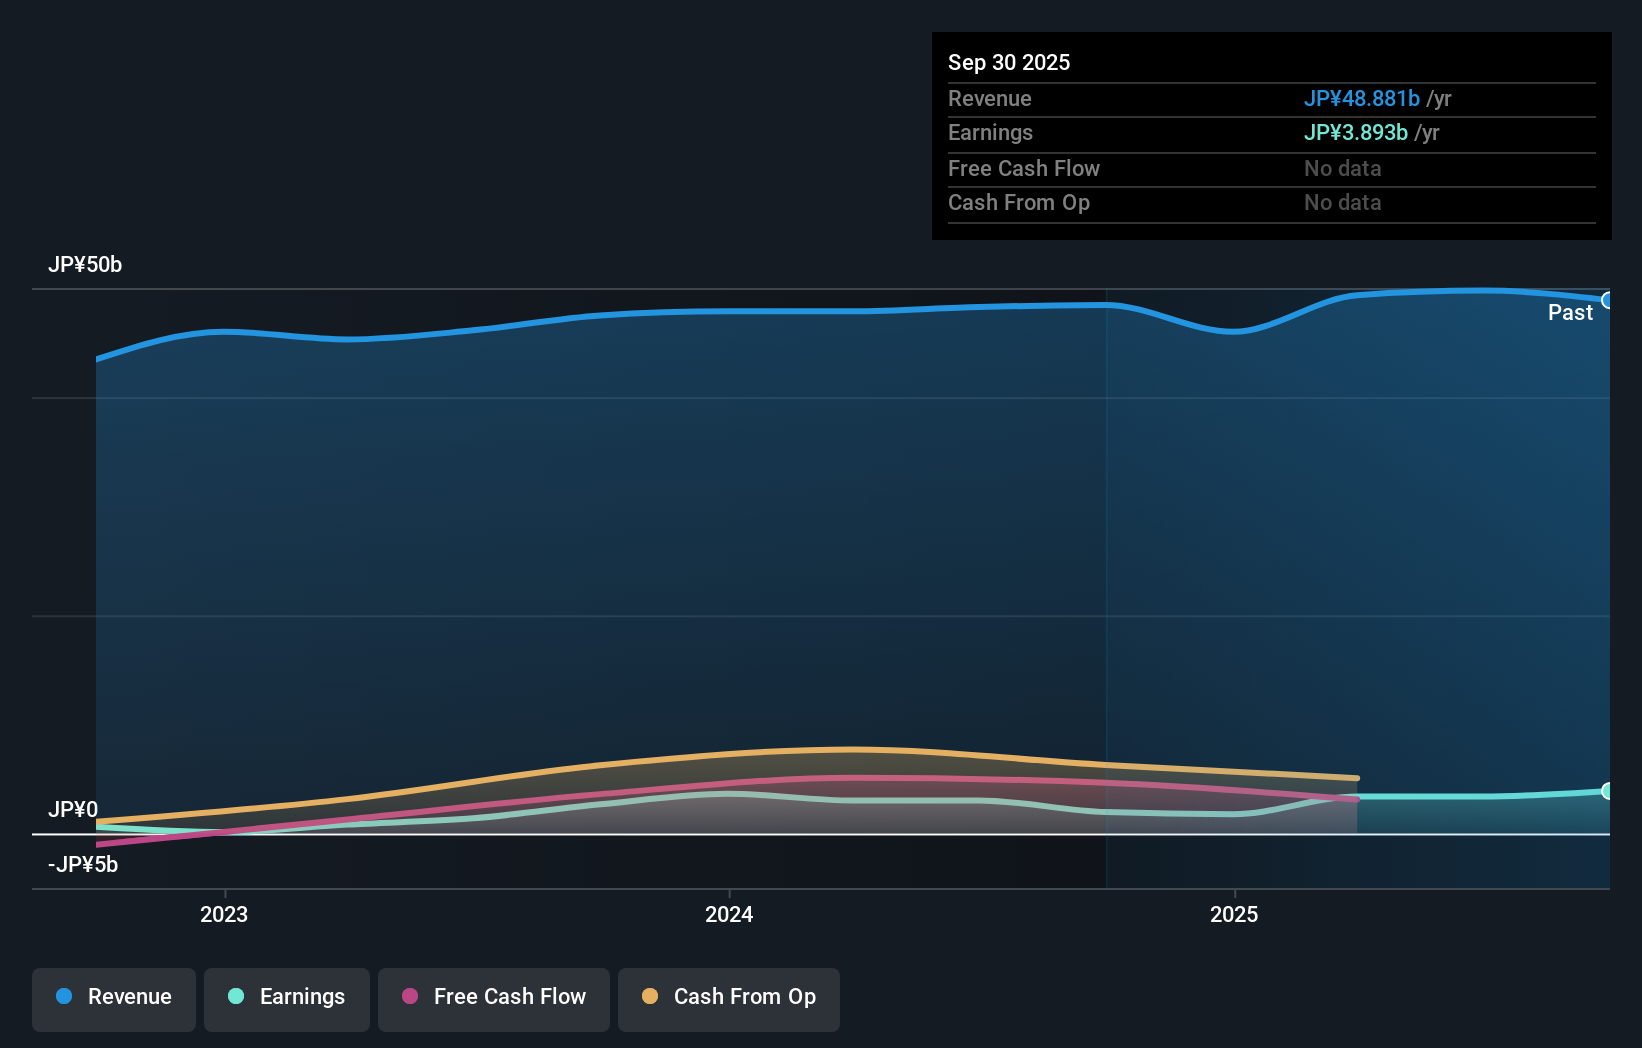This screenshot has height=1048, width=1642.
Task: Toggle the Cash From Op series visibility
Action: (728, 997)
